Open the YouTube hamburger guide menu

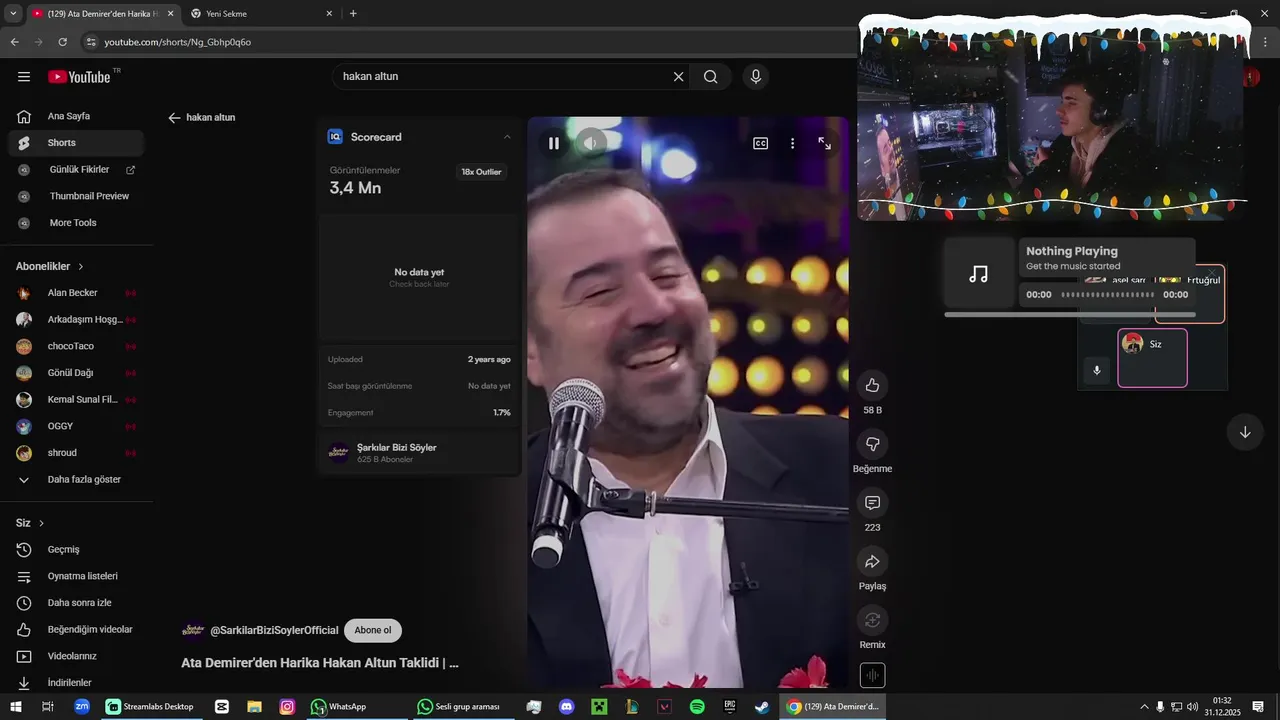pos(24,77)
